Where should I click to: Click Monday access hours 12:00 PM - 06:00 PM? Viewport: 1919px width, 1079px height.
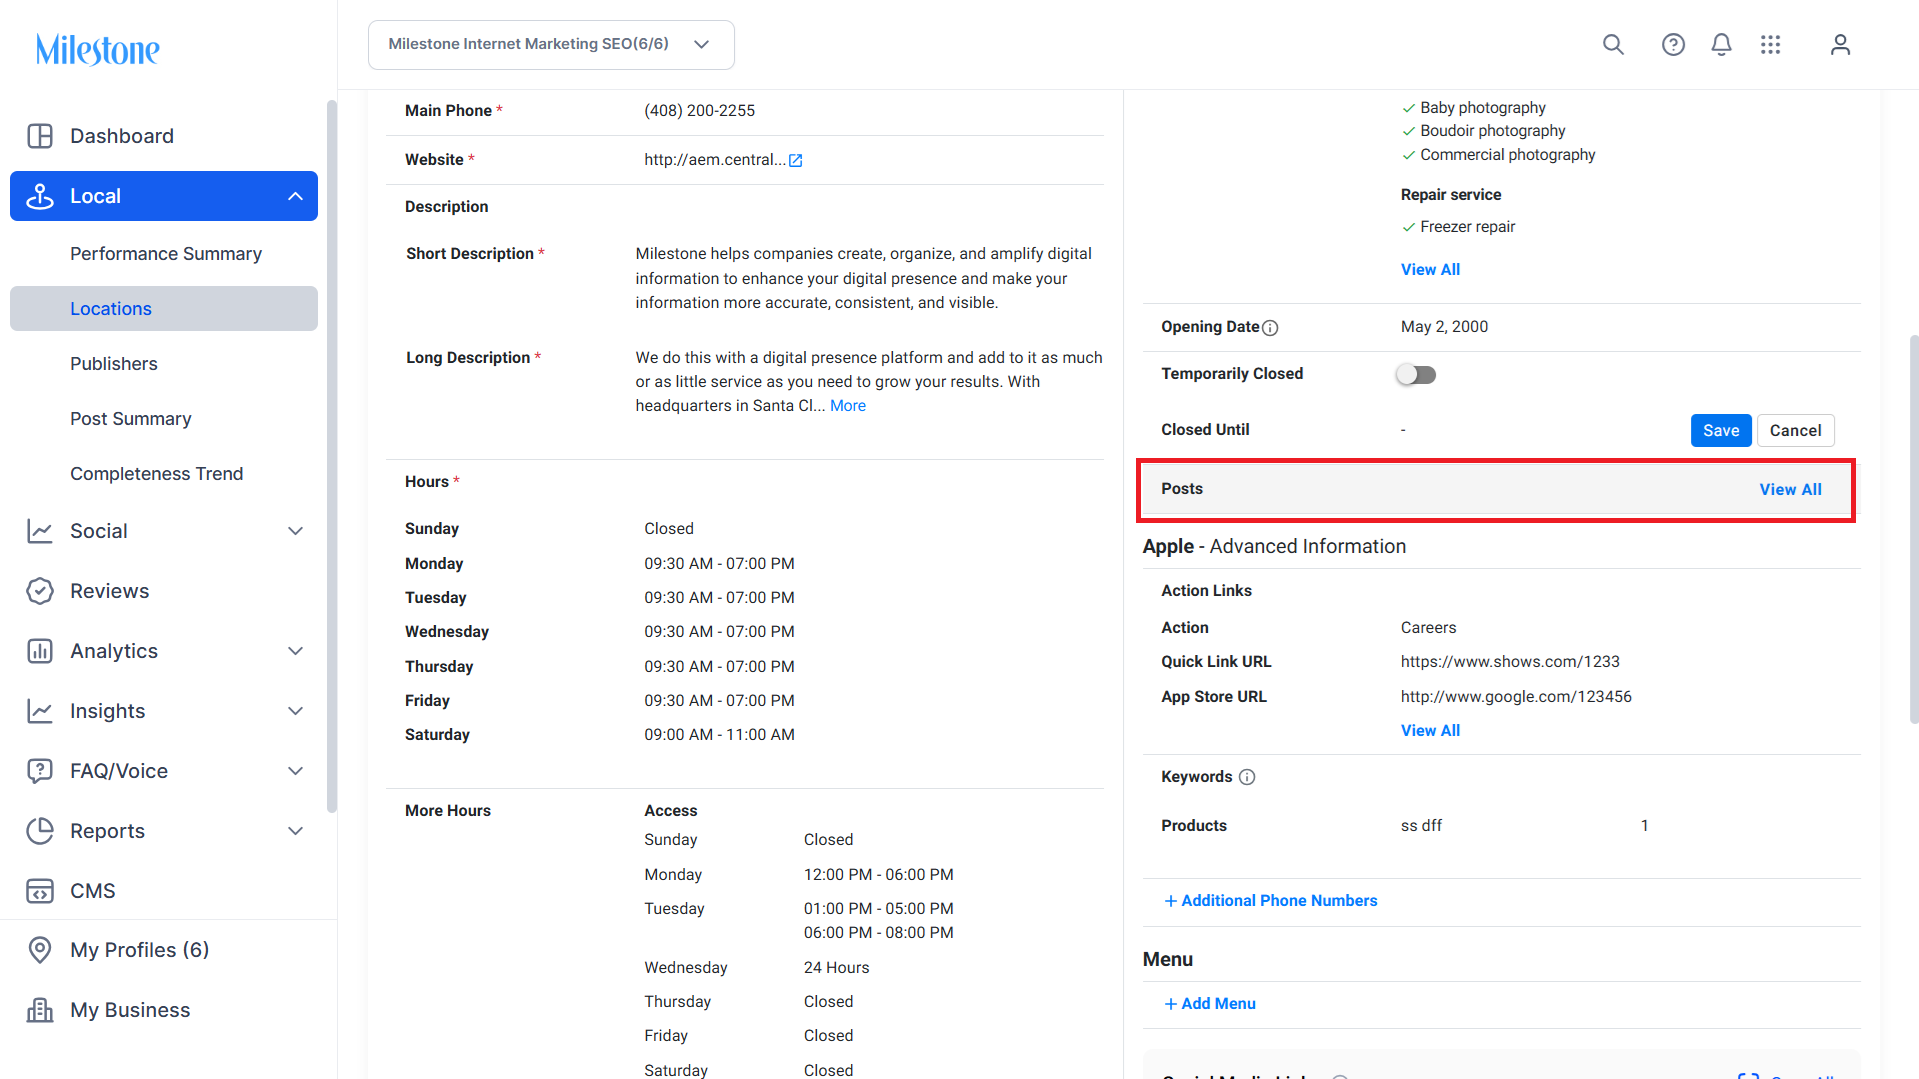click(879, 875)
